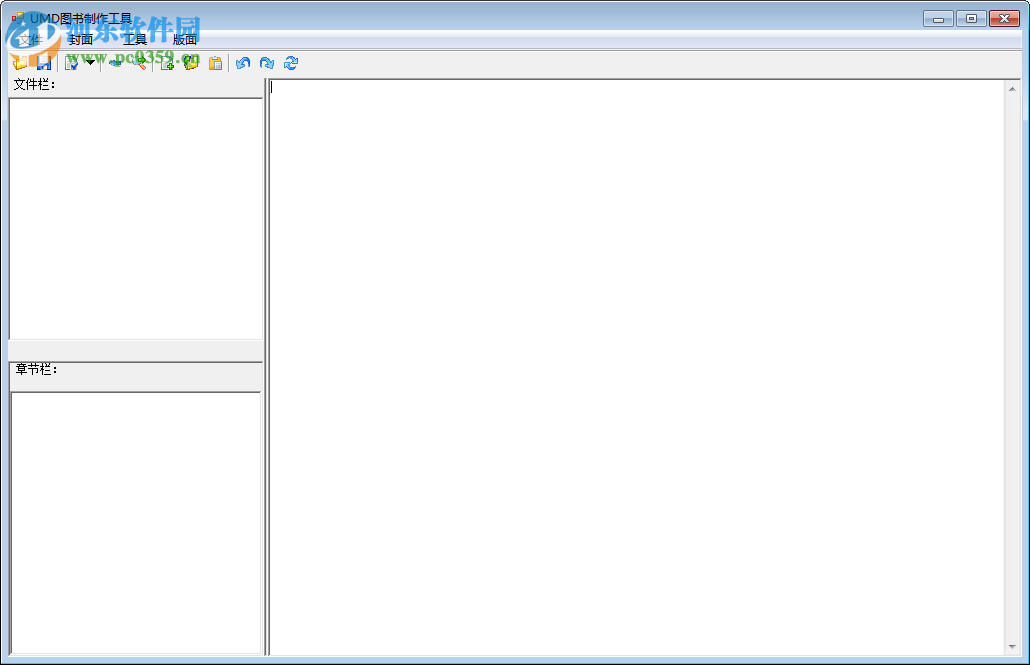Open the 封面 menu
This screenshot has width=1030, height=665.
tap(81, 40)
